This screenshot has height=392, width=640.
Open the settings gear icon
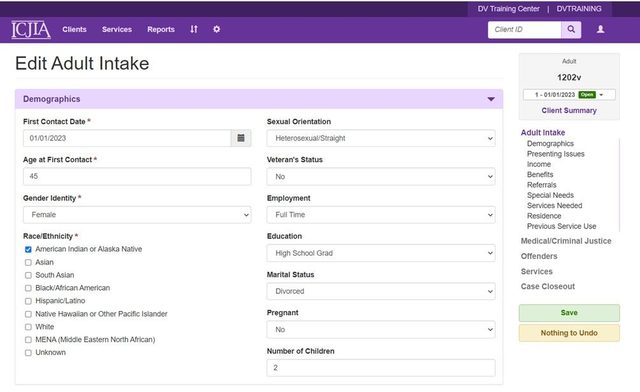[217, 29]
